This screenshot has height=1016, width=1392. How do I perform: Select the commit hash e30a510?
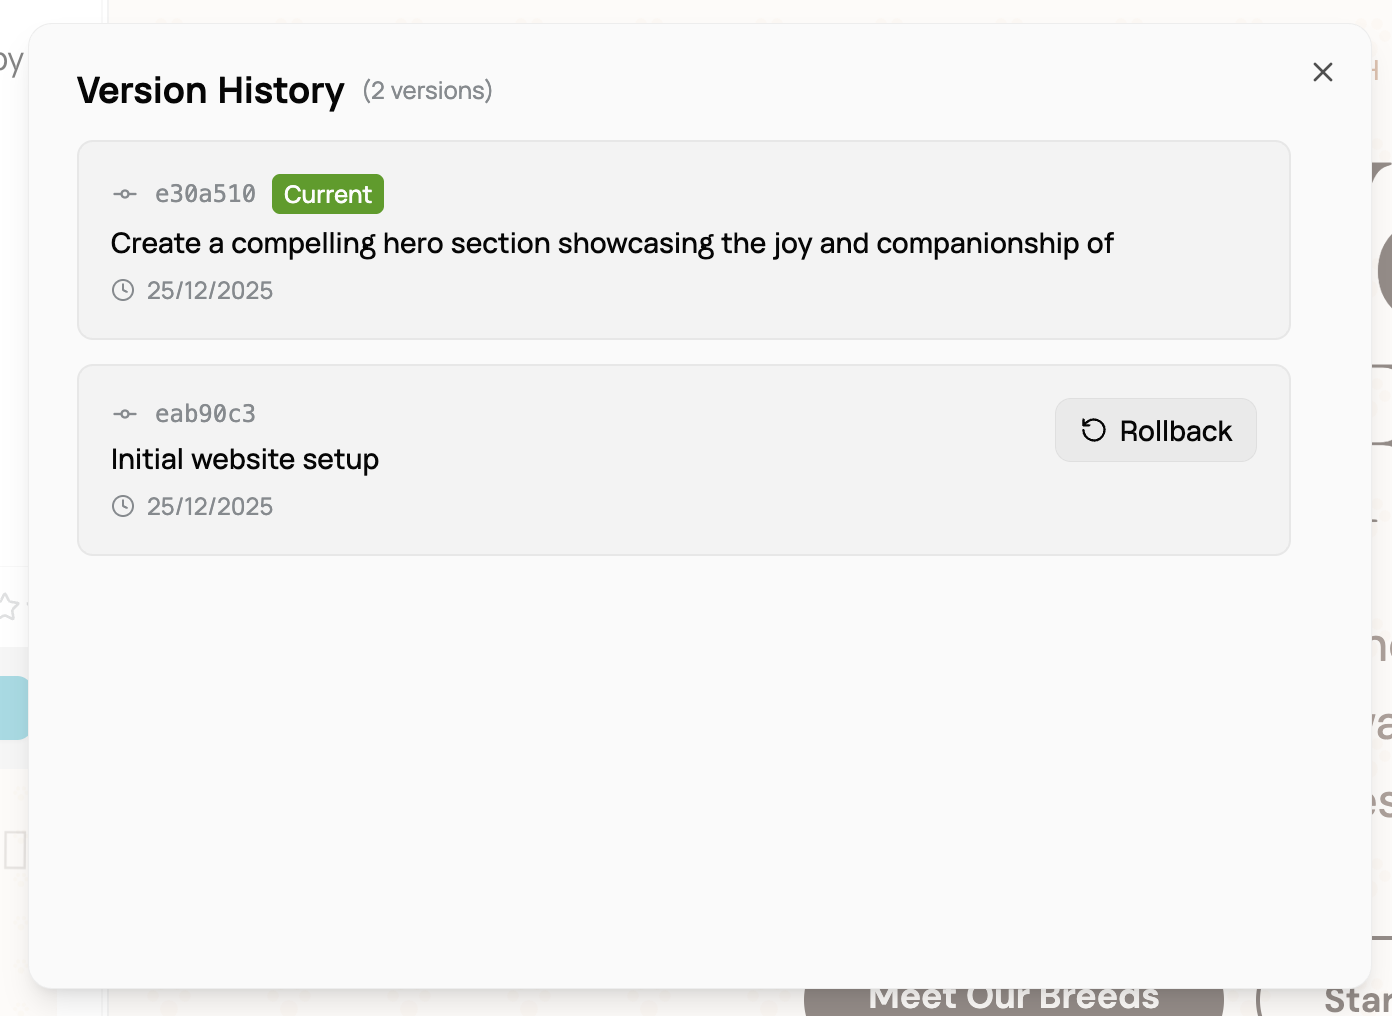(205, 194)
